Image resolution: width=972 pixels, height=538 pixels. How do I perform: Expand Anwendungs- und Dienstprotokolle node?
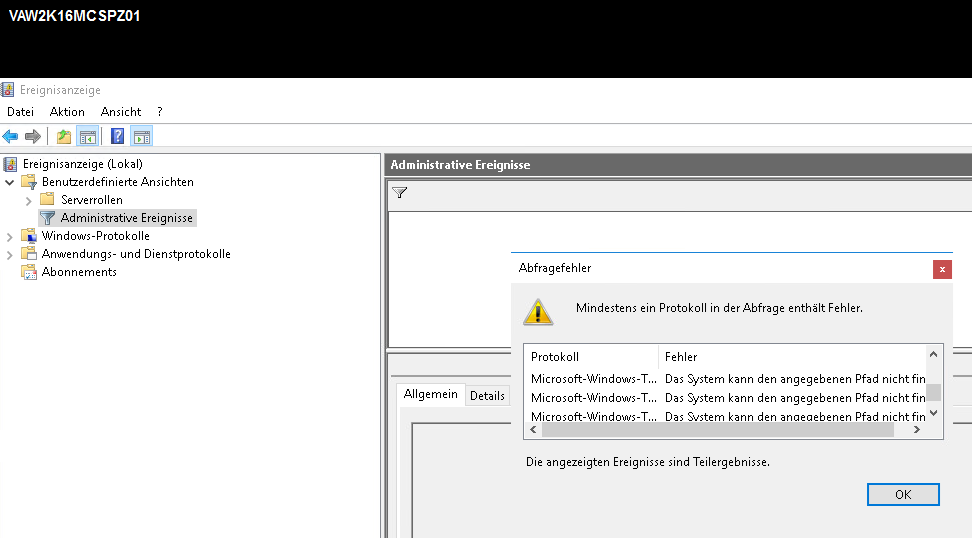(x=9, y=255)
